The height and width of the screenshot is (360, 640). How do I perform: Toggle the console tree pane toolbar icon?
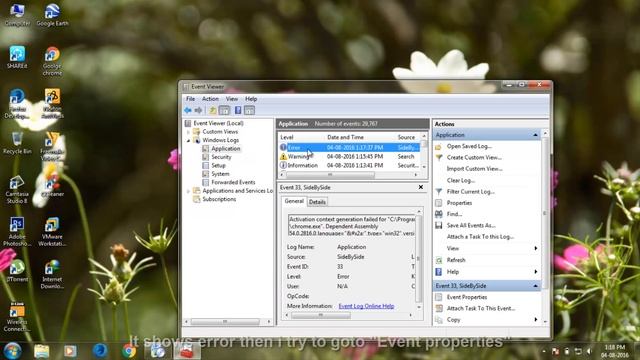224,110
